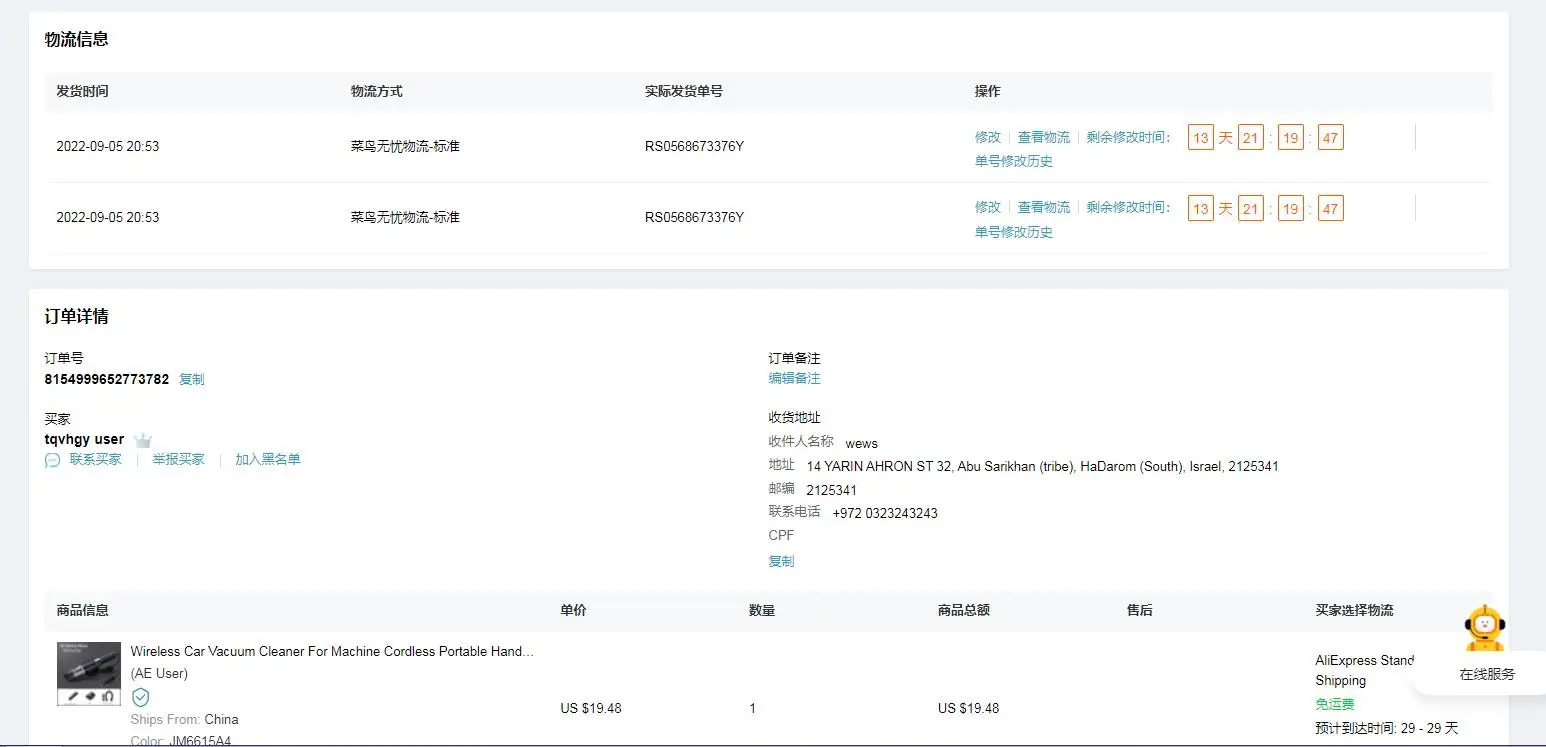Copy the order number with 复制 link
Image resolution: width=1546 pixels, height=747 pixels.
192,380
